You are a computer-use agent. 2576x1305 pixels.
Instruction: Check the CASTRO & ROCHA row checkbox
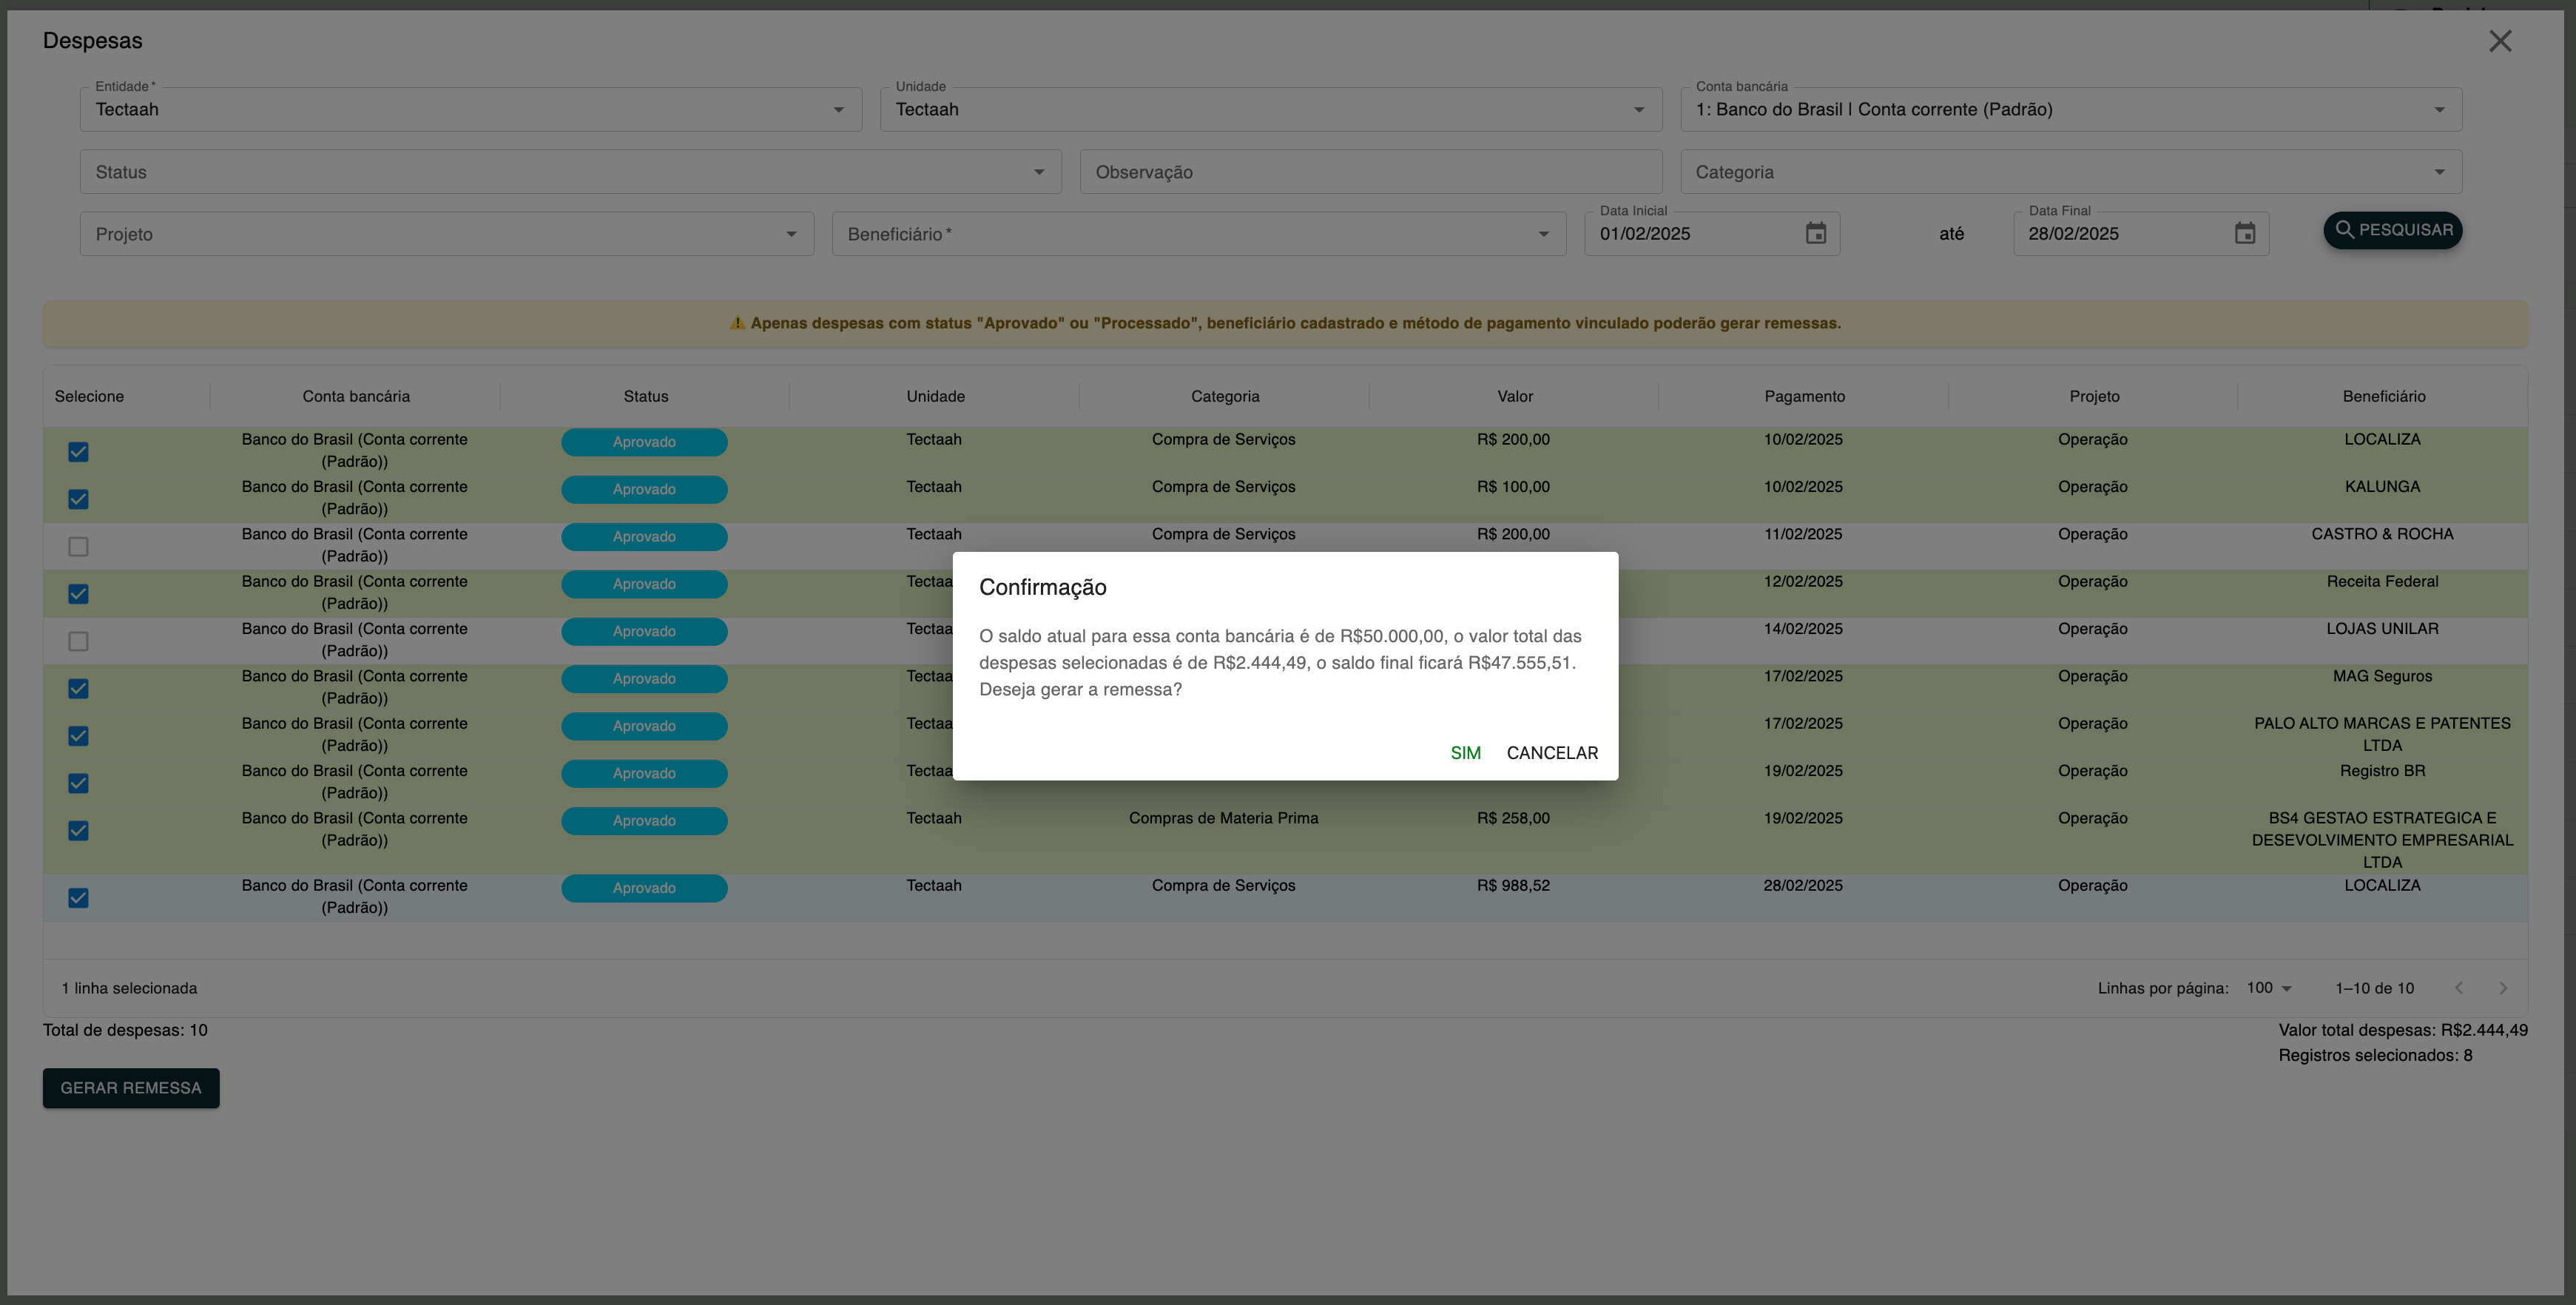(x=78, y=547)
